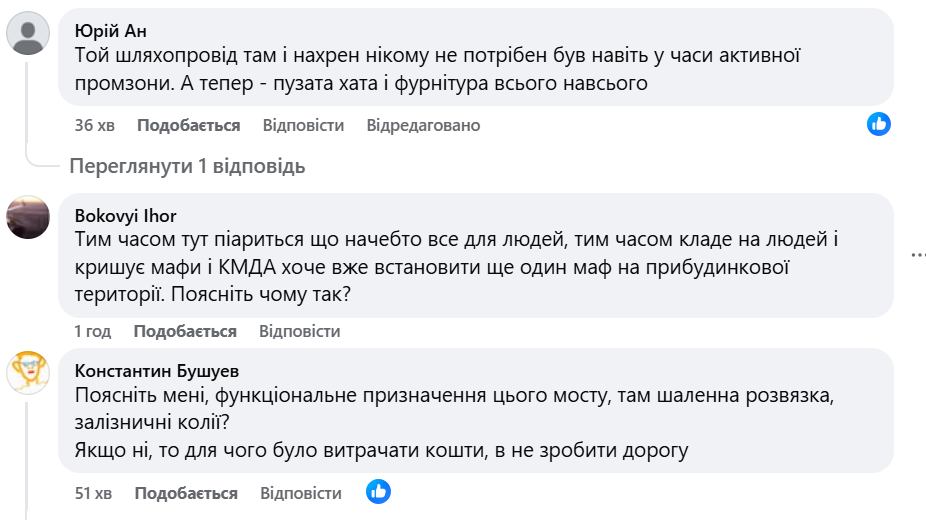Toggle Подобається on Юрій Ан's comment

pos(188,125)
